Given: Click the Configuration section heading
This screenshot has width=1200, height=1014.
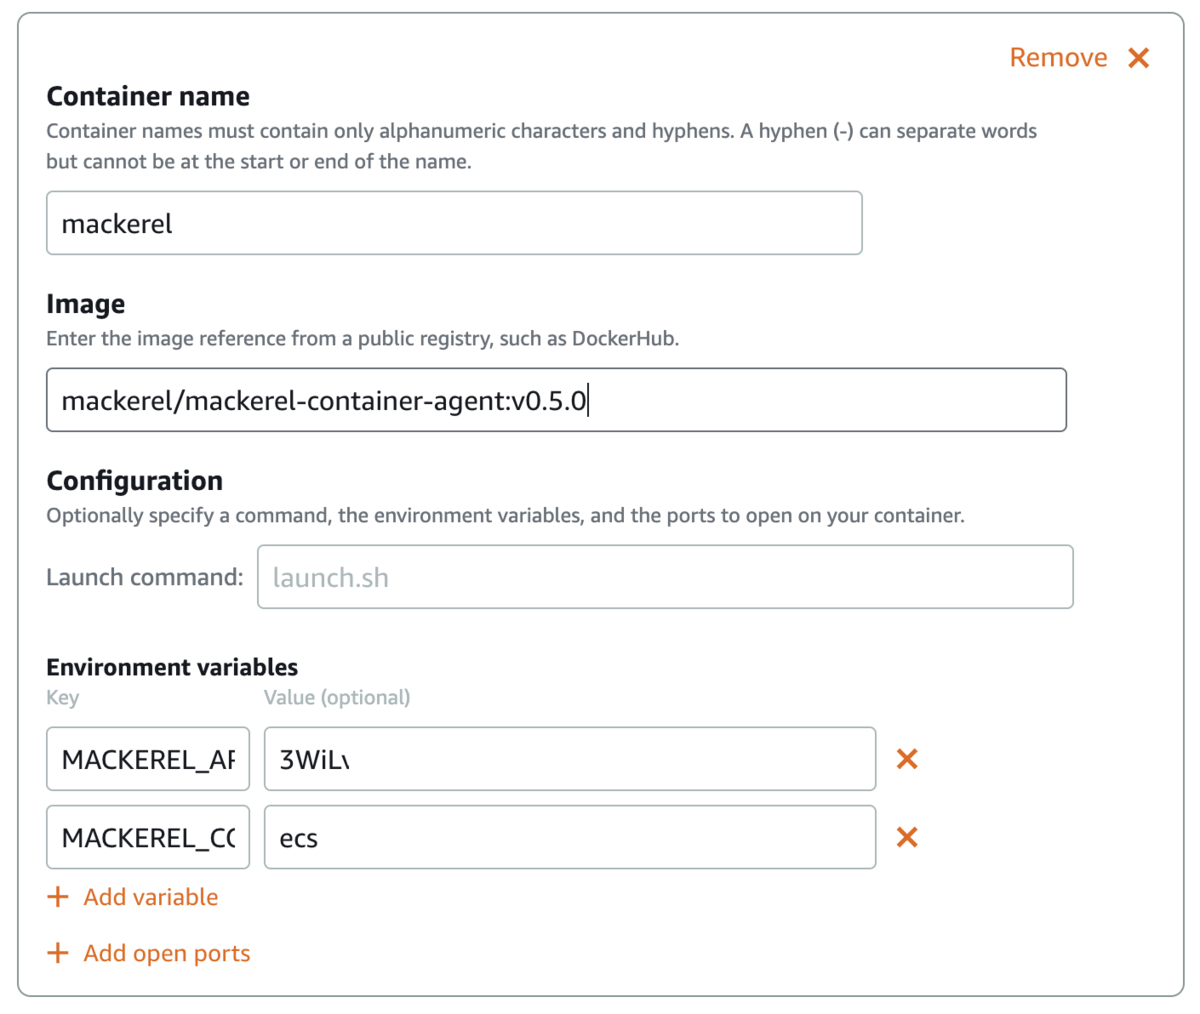Looking at the screenshot, I should (x=135, y=481).
